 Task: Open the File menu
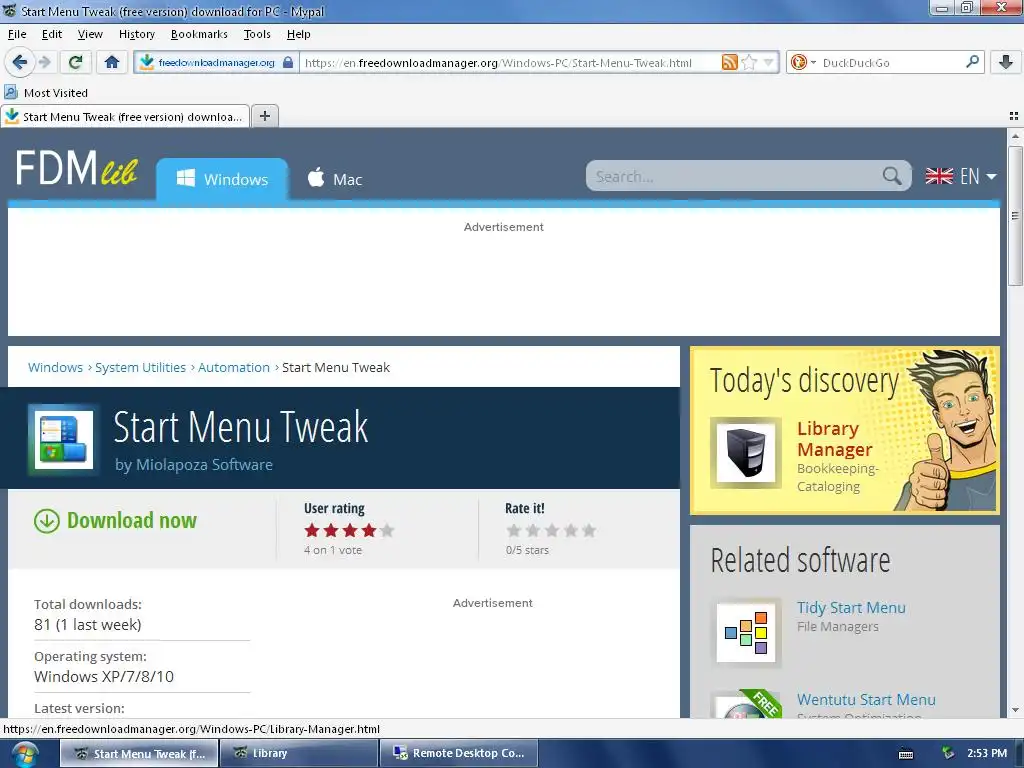pos(17,34)
